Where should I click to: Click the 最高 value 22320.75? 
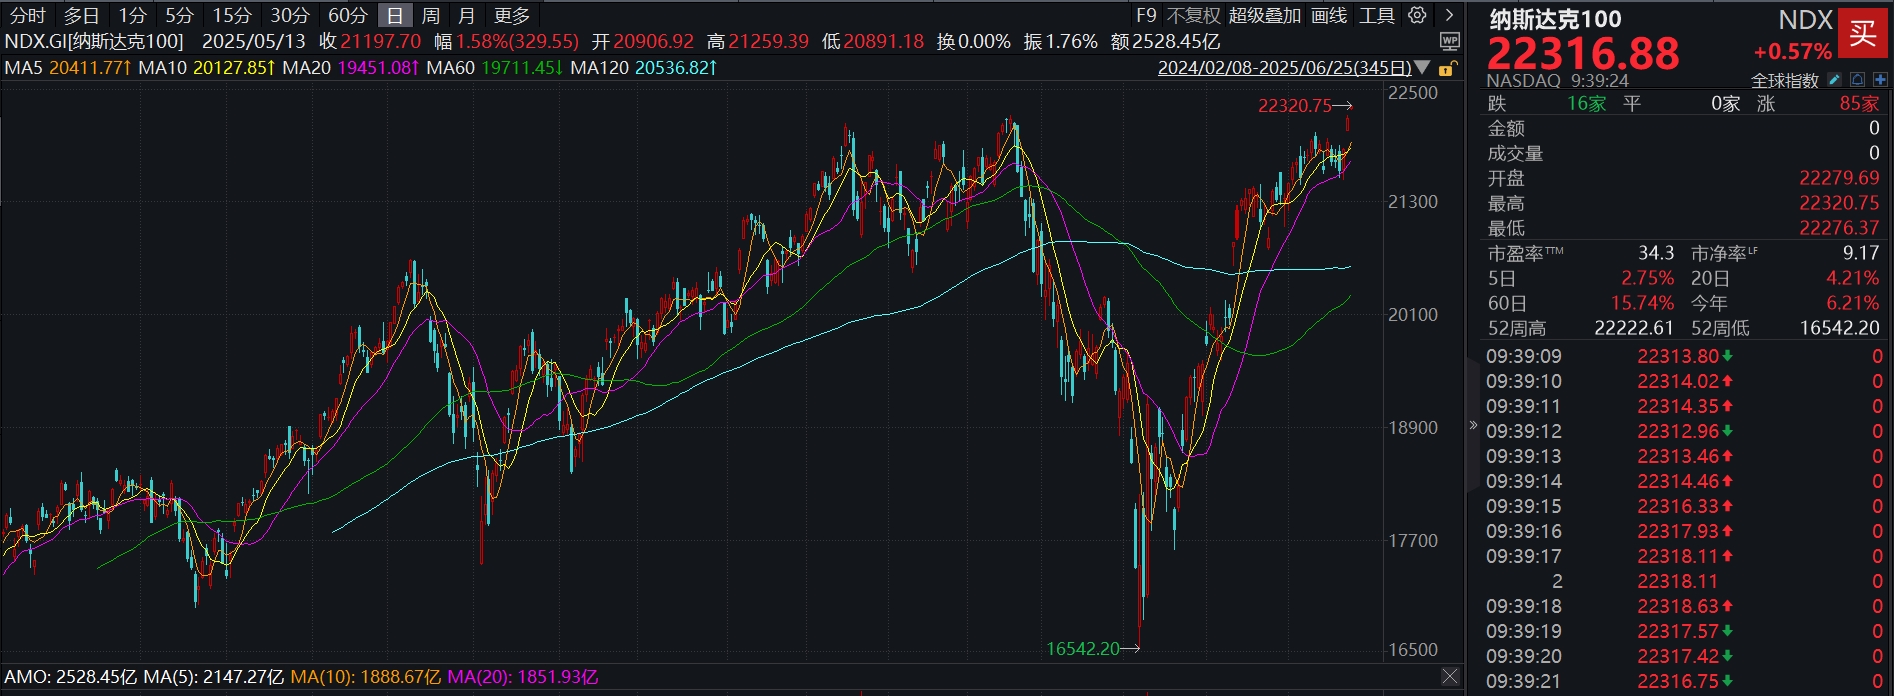pos(1840,203)
